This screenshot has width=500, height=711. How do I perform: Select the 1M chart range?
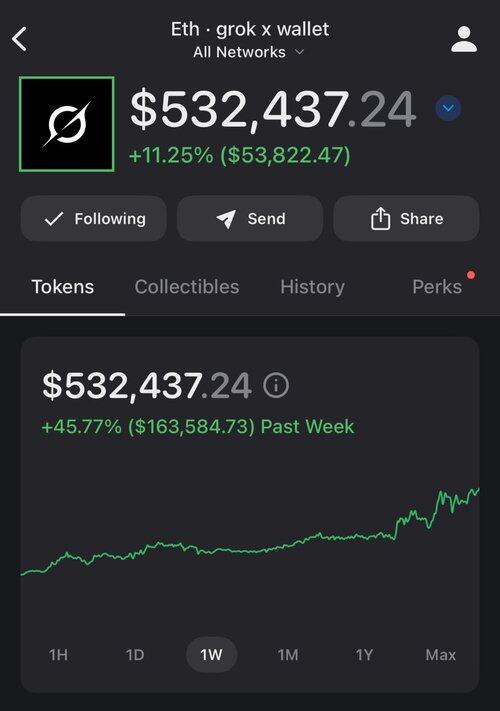(288, 655)
